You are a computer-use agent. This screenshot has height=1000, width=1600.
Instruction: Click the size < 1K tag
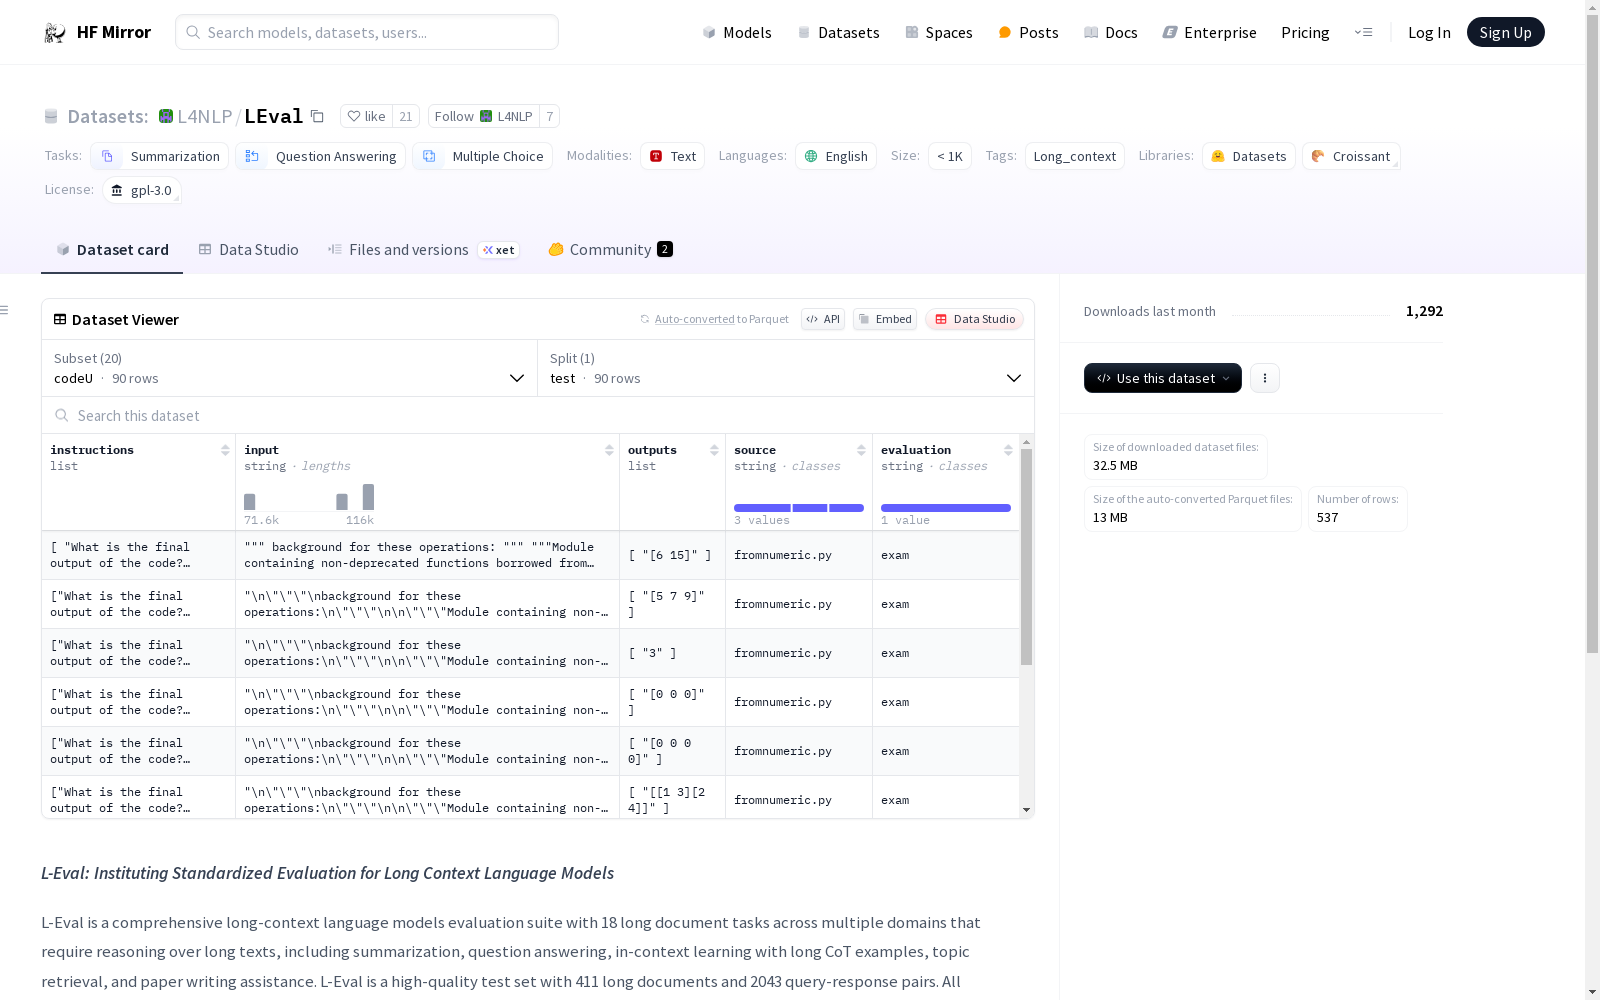tap(950, 156)
